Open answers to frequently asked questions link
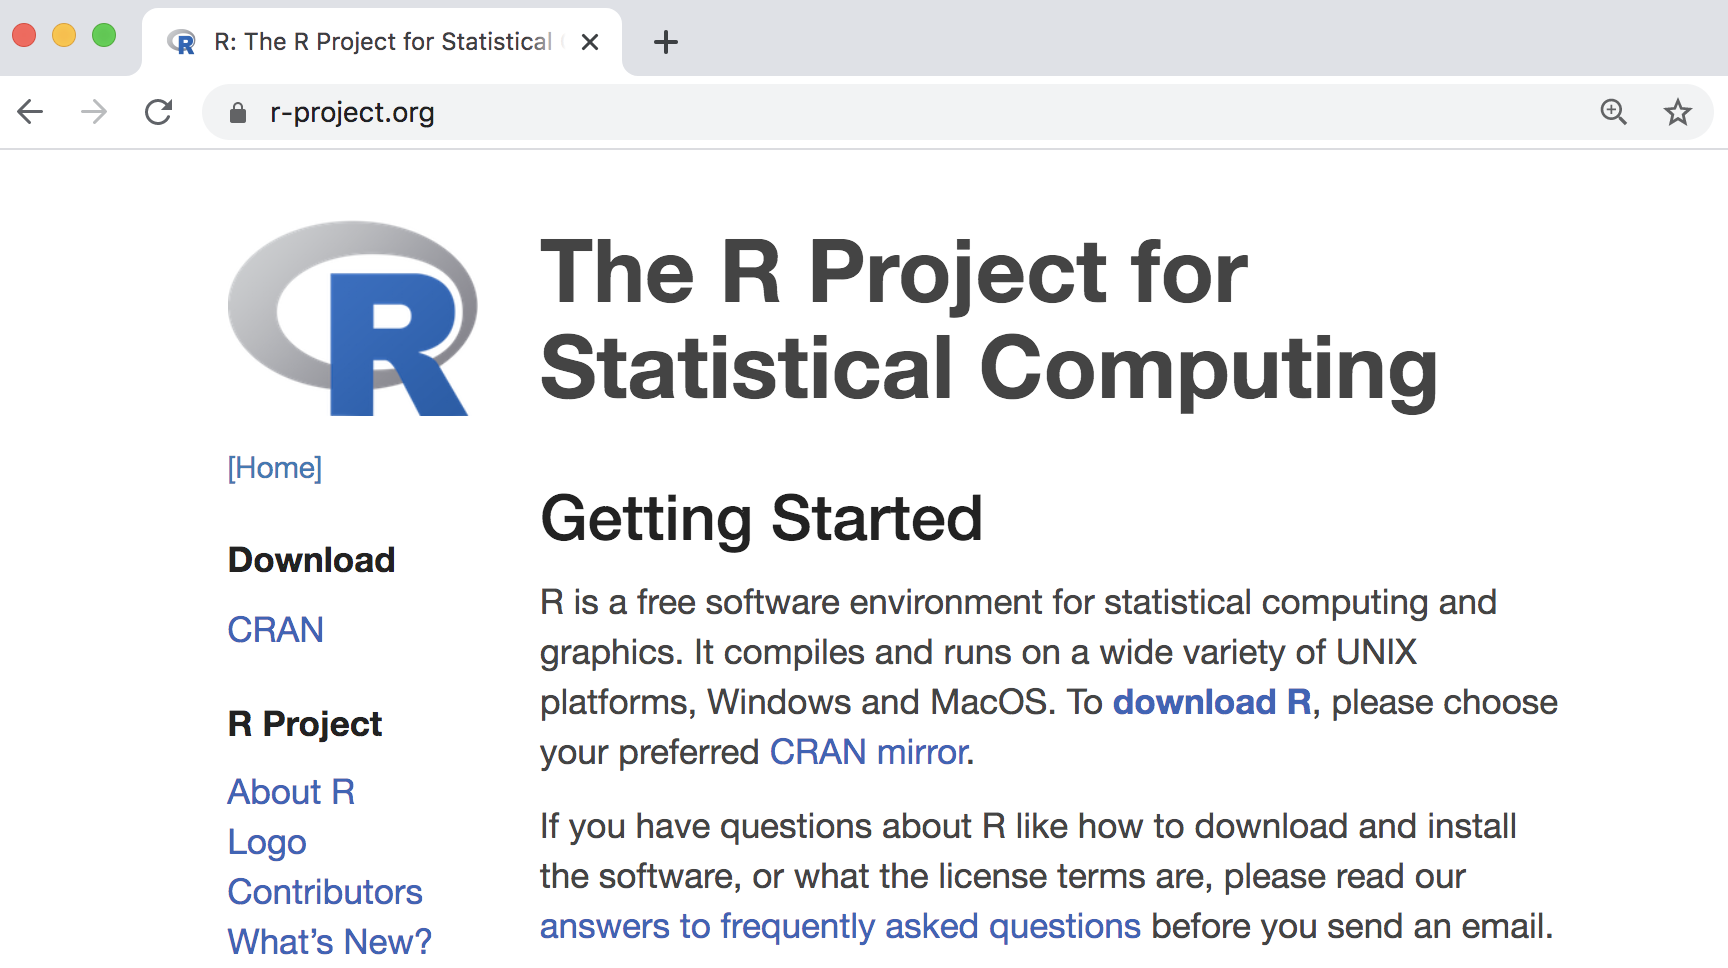Viewport: 1728px width, 968px height. coord(840,926)
